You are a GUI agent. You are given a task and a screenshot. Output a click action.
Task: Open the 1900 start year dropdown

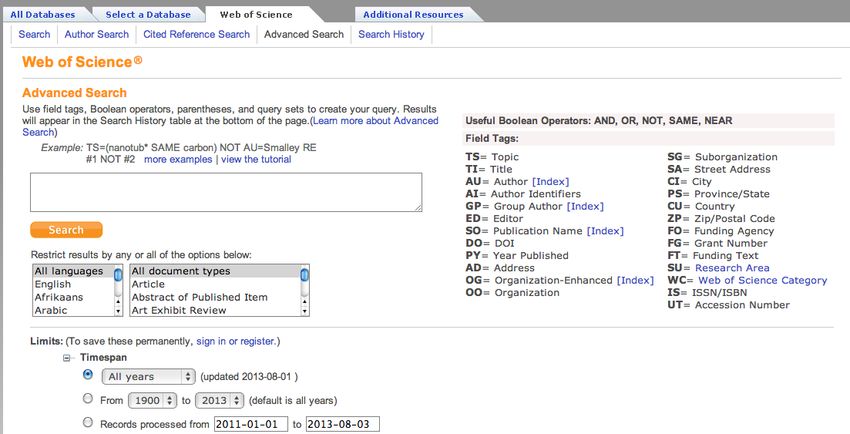click(x=152, y=400)
